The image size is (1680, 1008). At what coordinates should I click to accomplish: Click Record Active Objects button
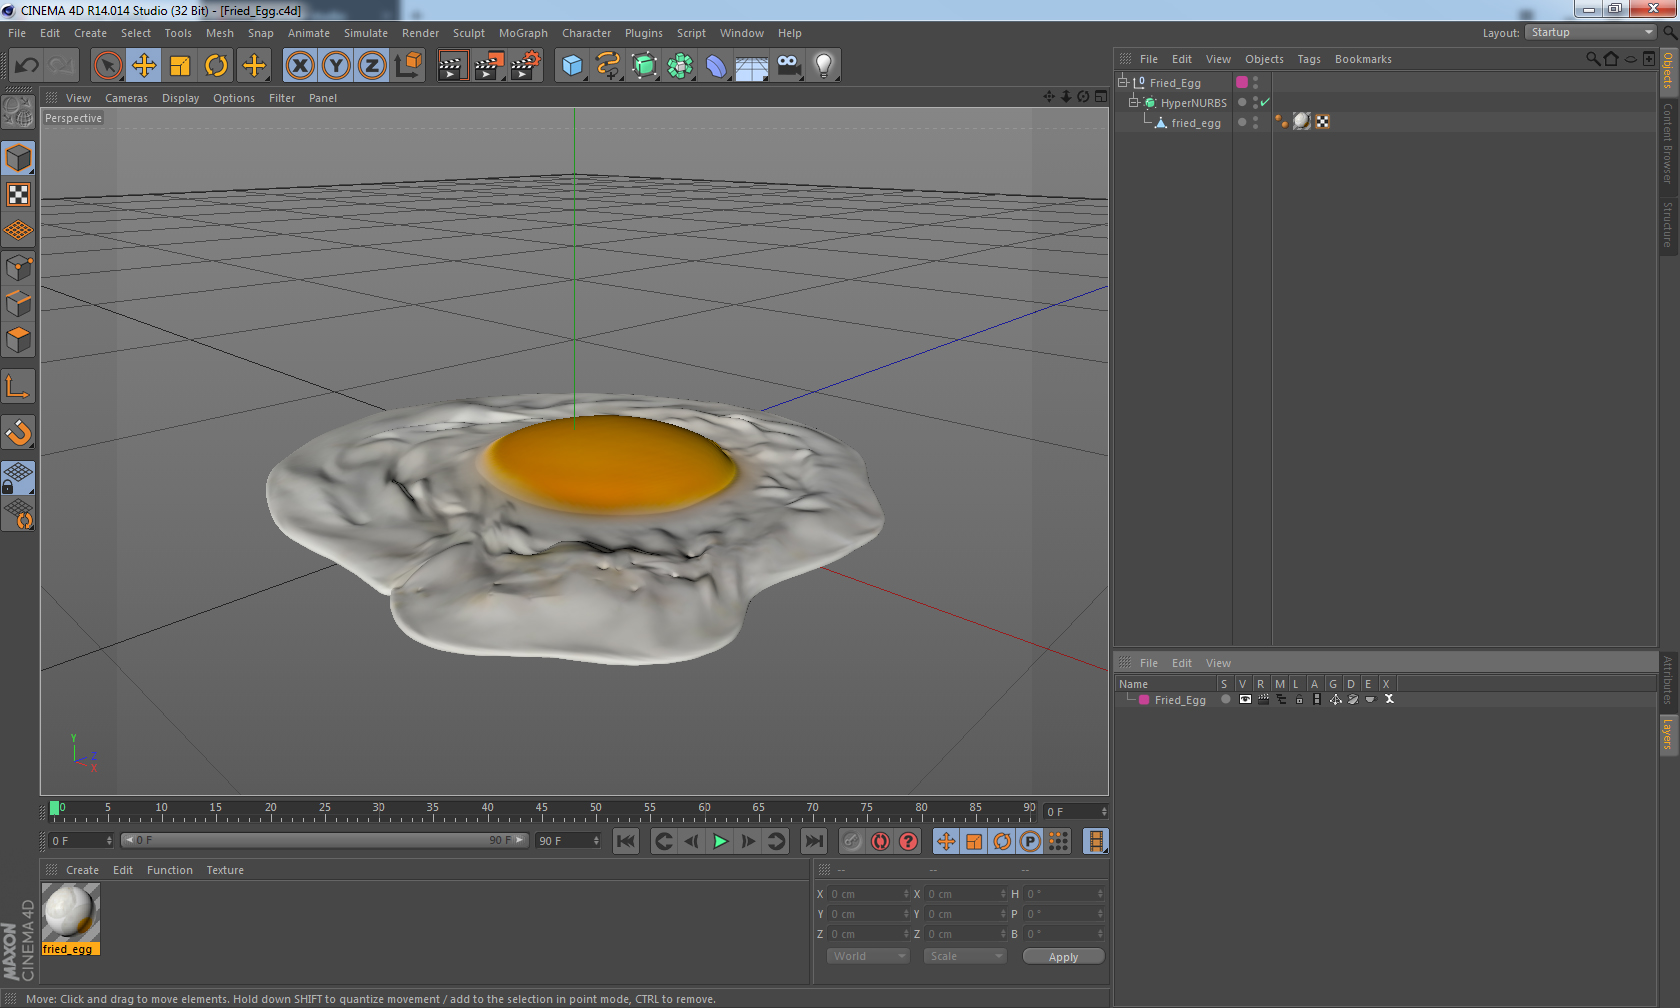(x=852, y=841)
